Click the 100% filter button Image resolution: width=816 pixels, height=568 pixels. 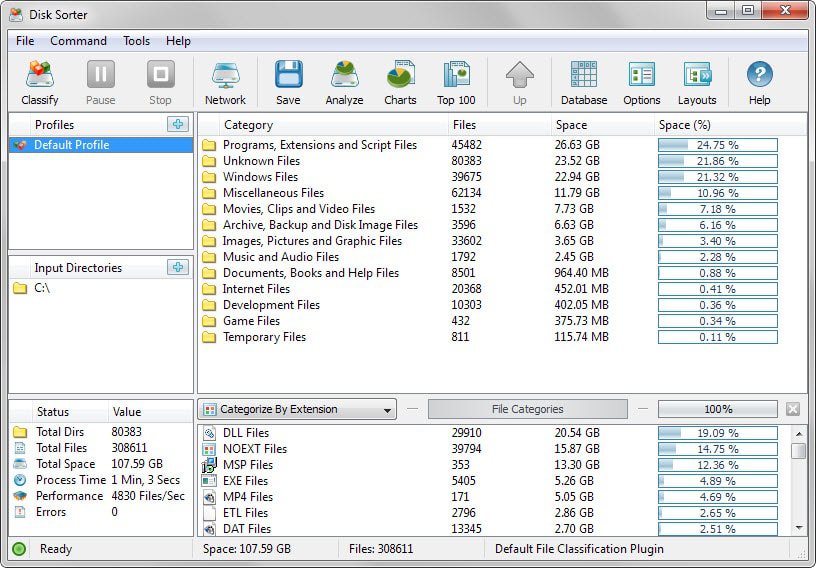[x=718, y=409]
